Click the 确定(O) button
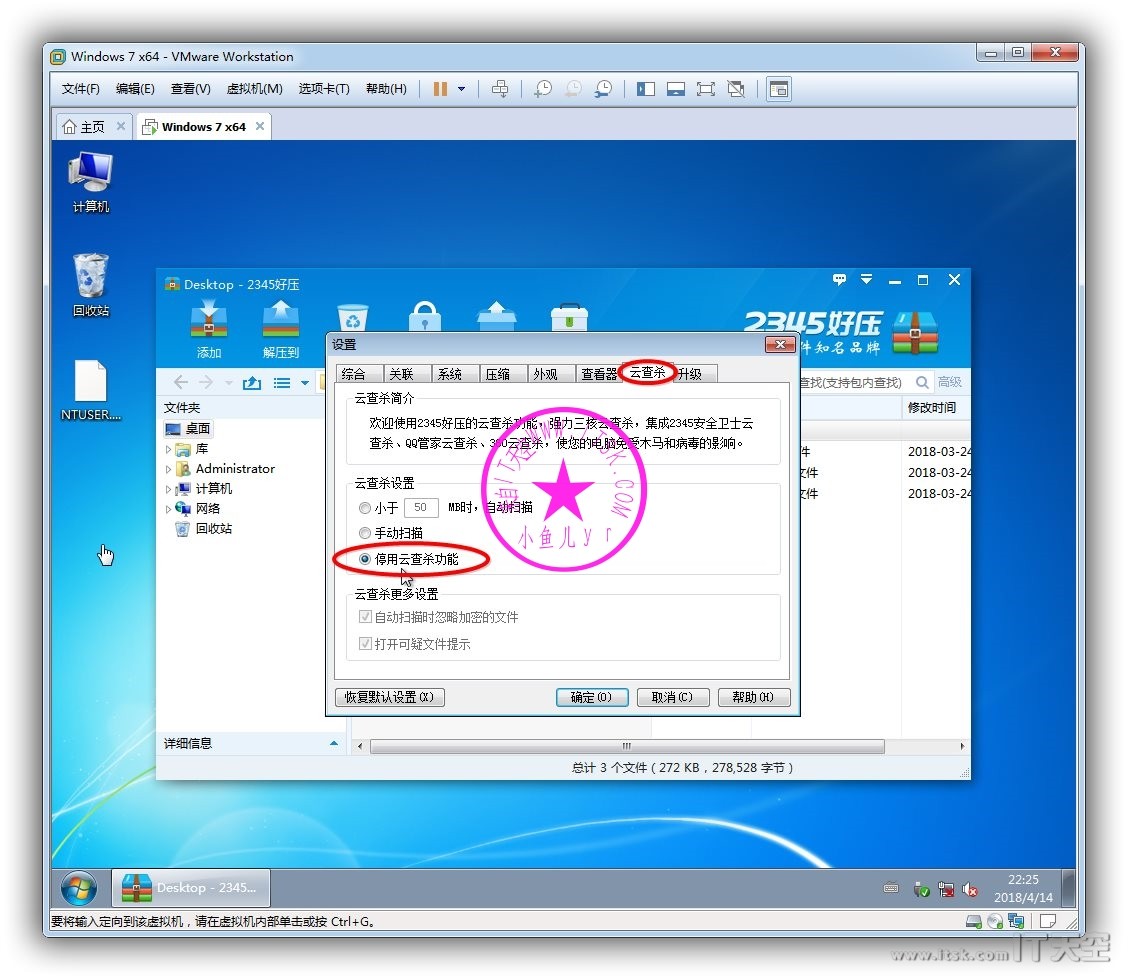The image size is (1128, 980). pos(591,697)
